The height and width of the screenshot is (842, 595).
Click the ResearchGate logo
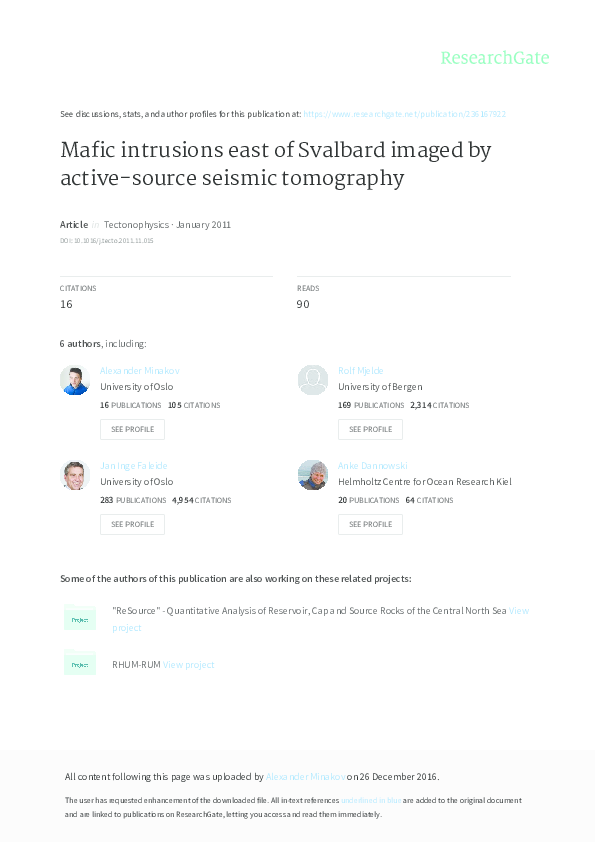(495, 57)
